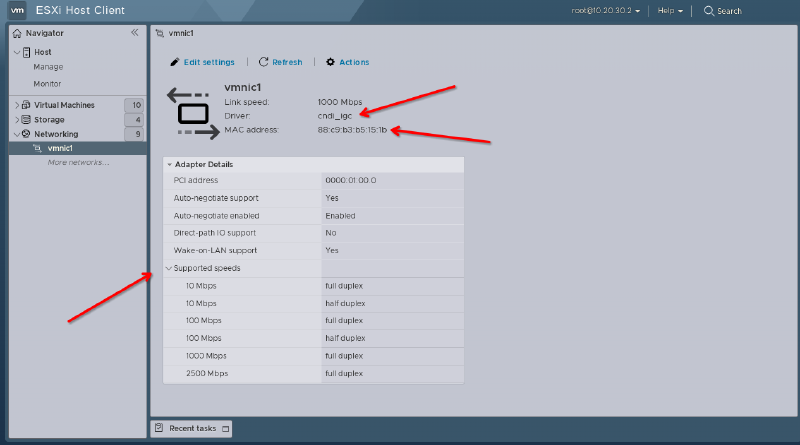Image resolution: width=800 pixels, height=445 pixels.
Task: Click the large vmnic1 adapter graphic
Action: 192,112
